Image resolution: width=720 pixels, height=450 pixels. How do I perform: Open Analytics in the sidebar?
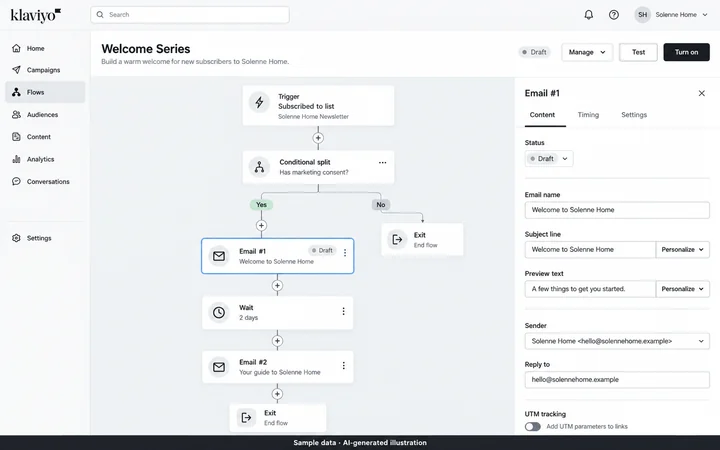click(45, 159)
